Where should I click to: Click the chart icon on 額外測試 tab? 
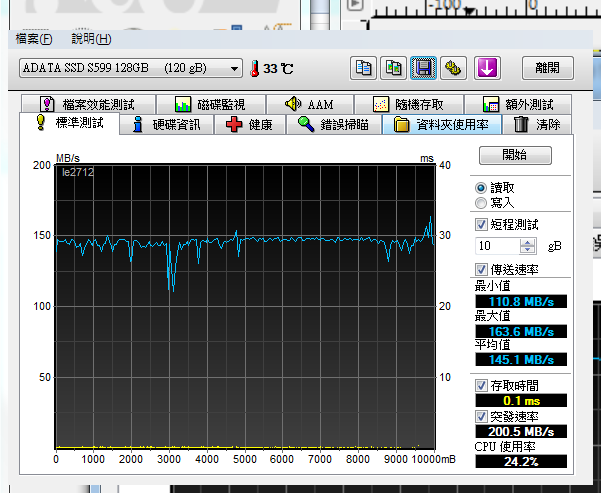point(491,104)
